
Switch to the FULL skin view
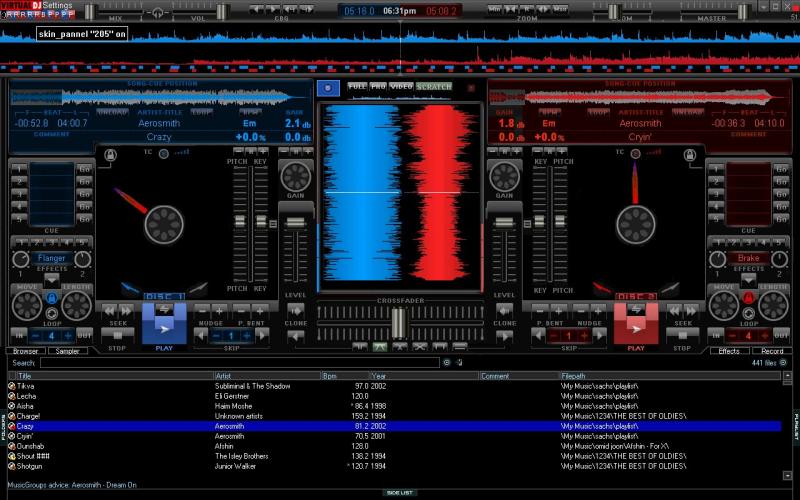[357, 87]
